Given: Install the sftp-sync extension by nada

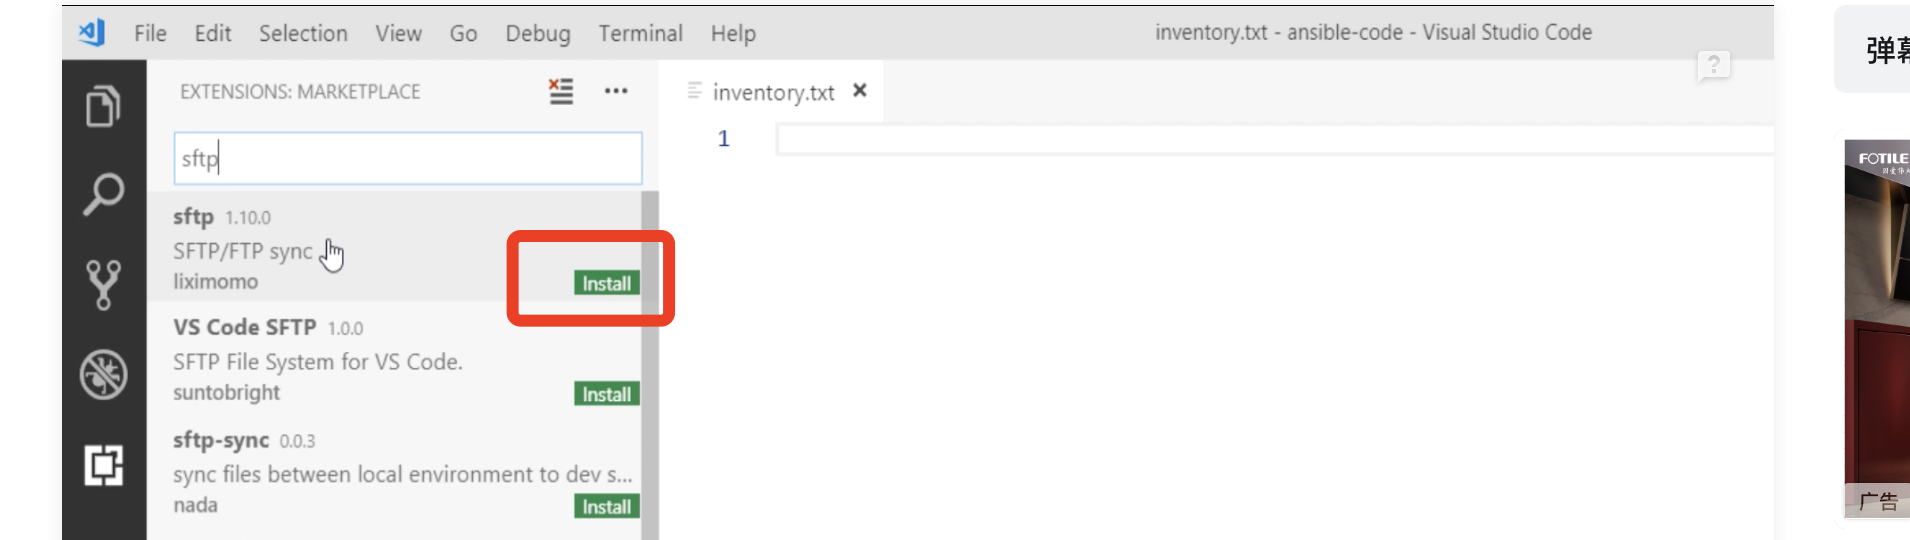Looking at the screenshot, I should pos(606,506).
